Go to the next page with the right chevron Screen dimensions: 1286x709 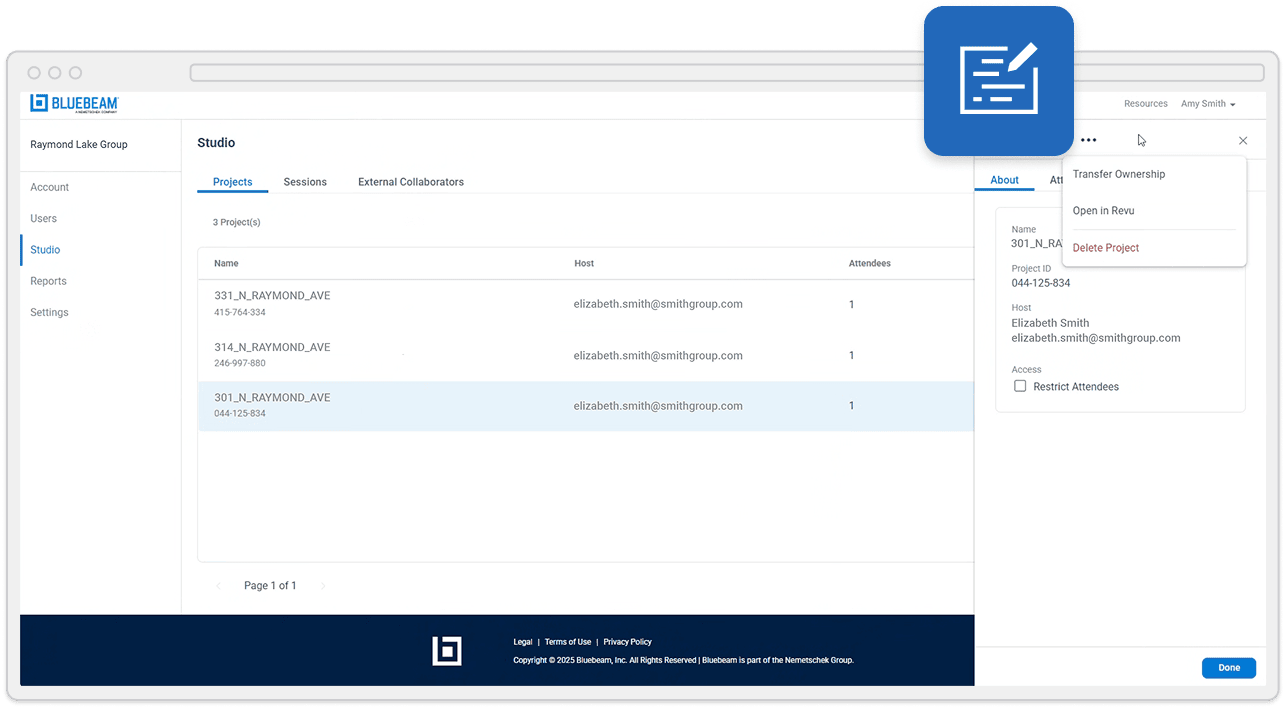pyautogui.click(x=323, y=585)
